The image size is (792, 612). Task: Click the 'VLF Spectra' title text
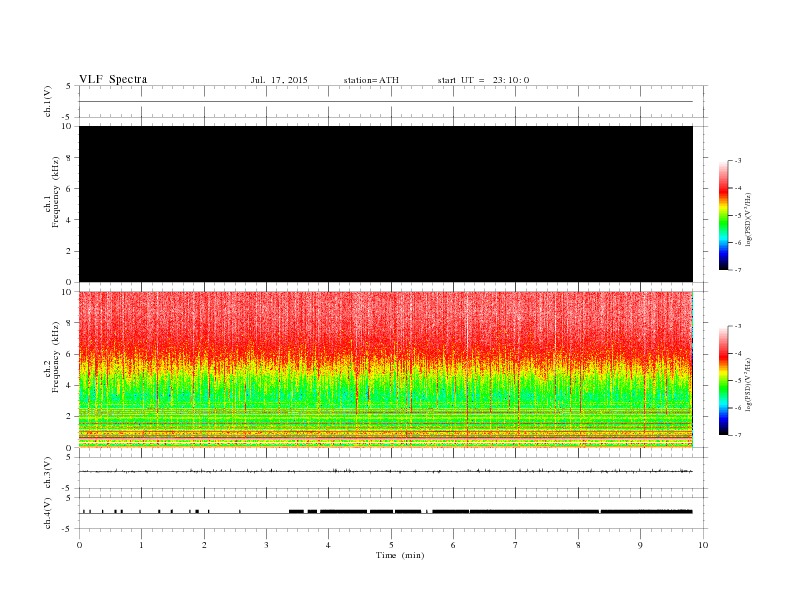[113, 79]
